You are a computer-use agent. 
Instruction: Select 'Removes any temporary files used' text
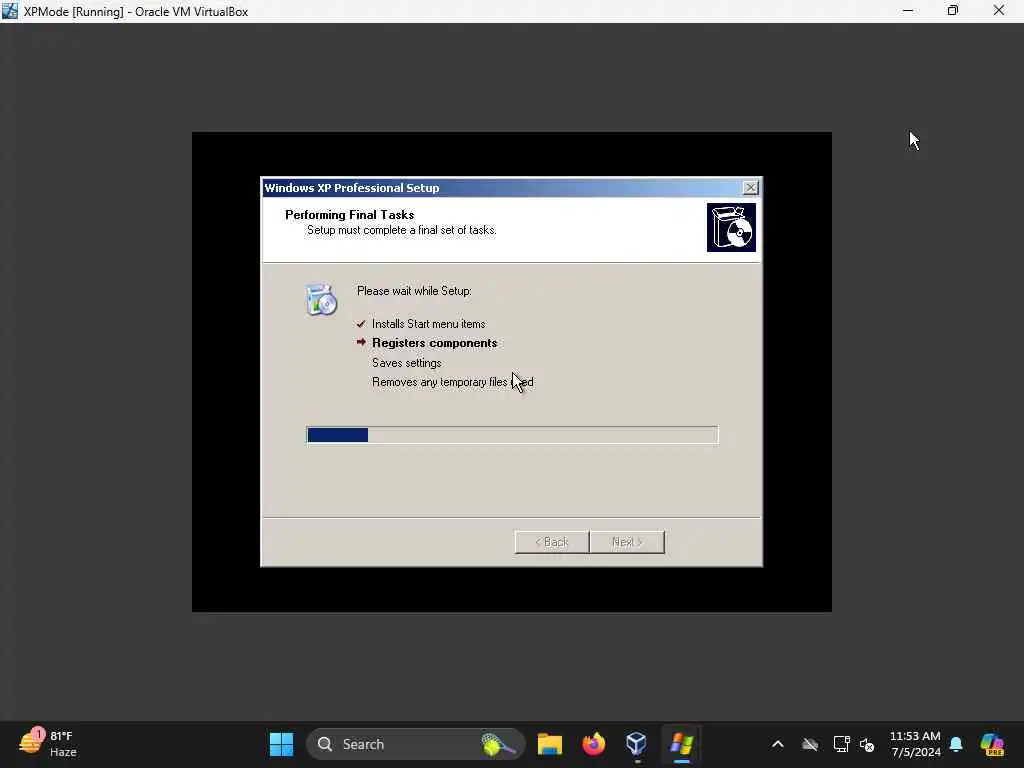click(453, 382)
